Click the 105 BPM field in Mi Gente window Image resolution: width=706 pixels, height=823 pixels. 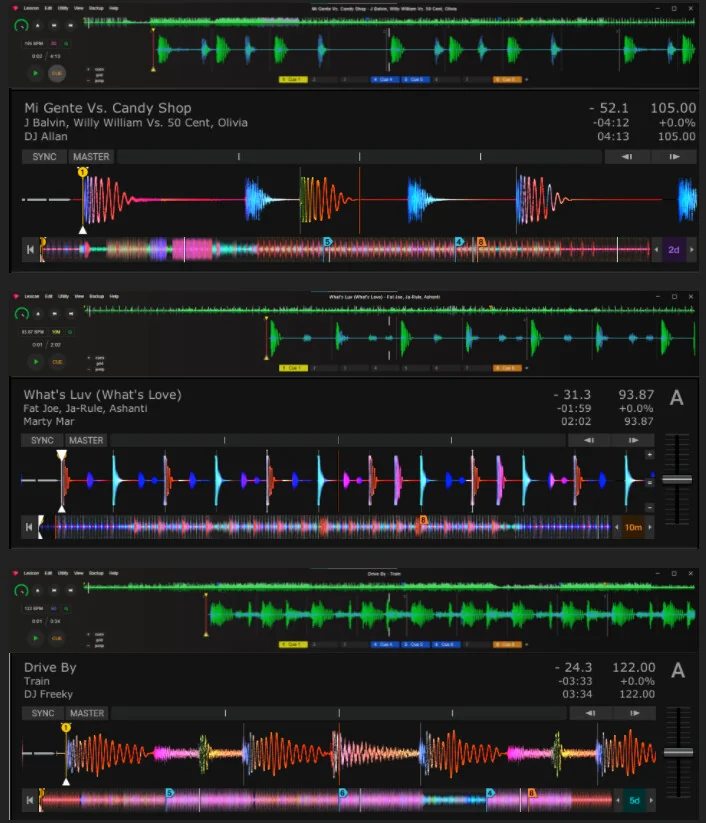click(x=34, y=44)
